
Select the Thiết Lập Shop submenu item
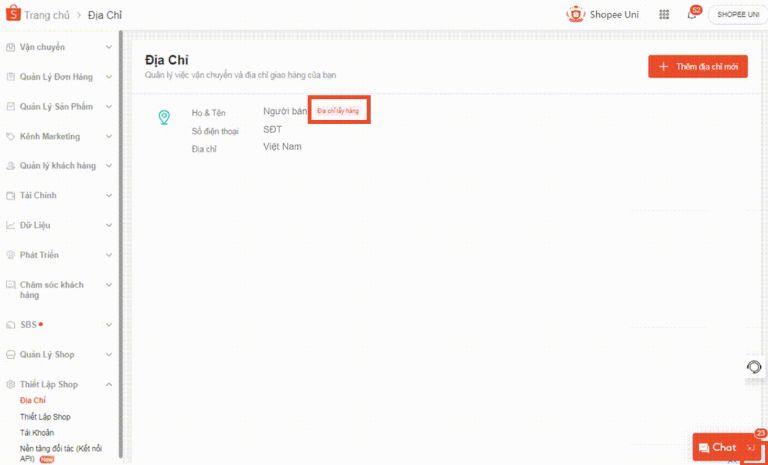[x=45, y=416]
